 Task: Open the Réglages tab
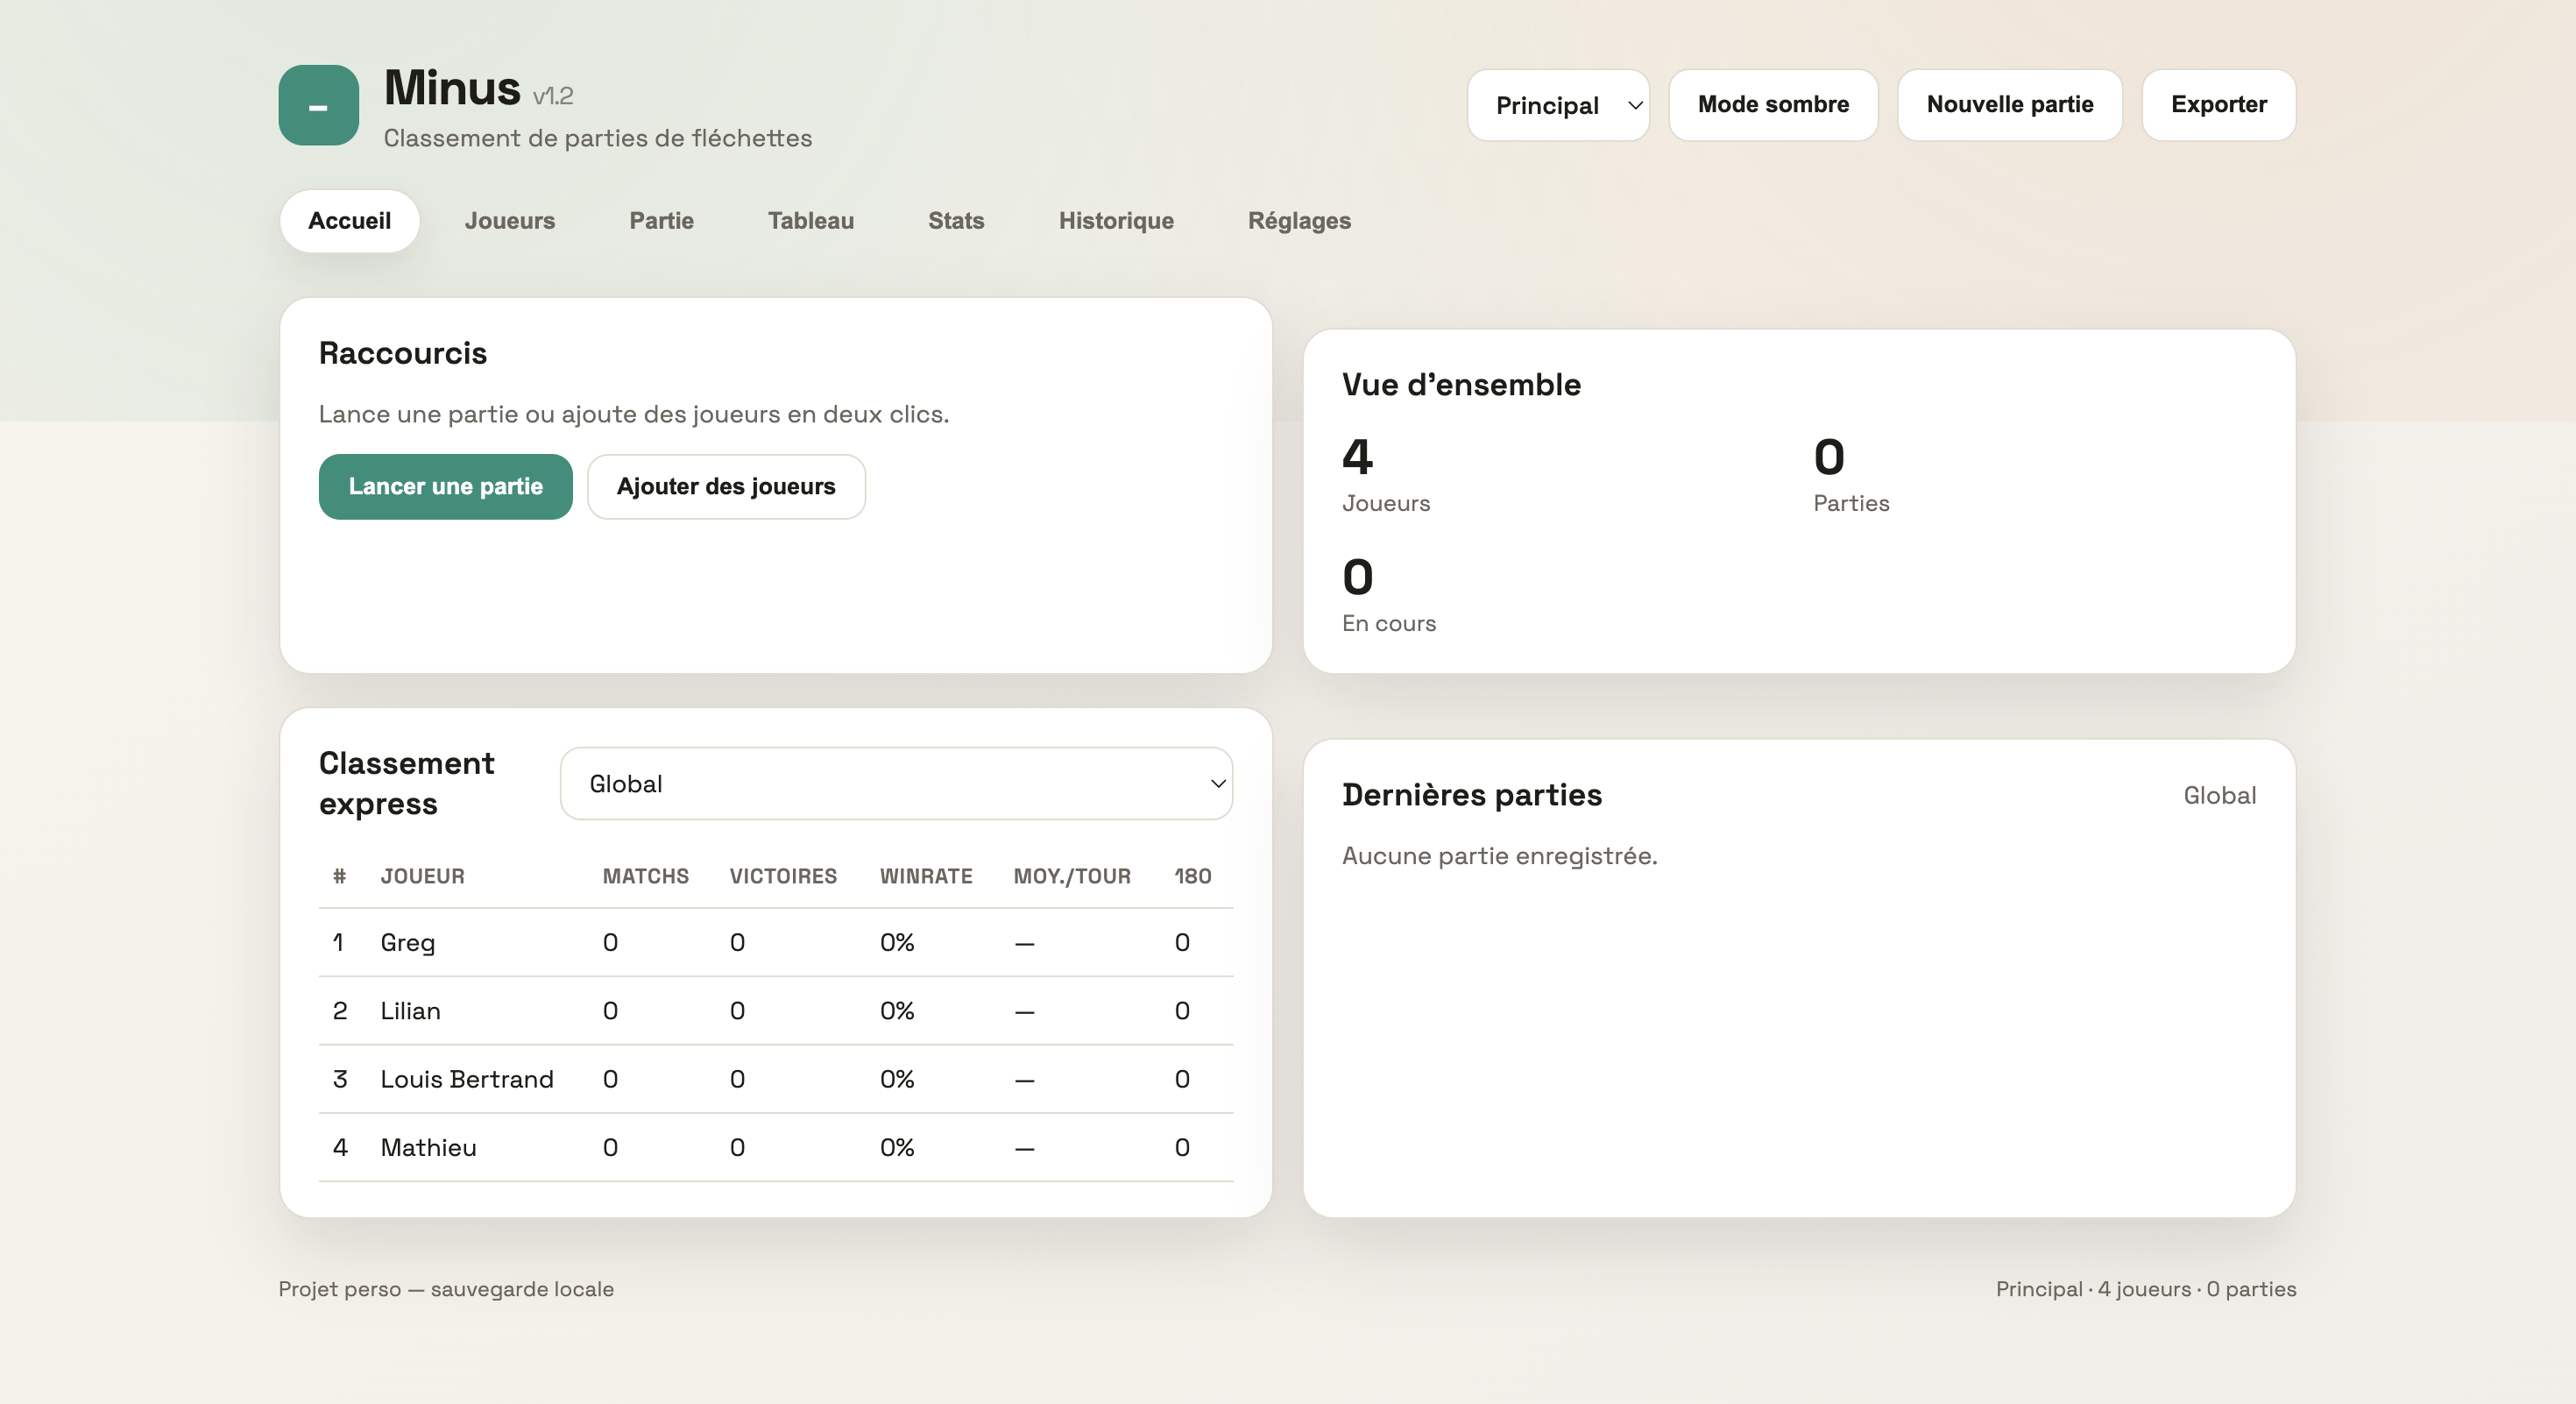(x=1299, y=221)
